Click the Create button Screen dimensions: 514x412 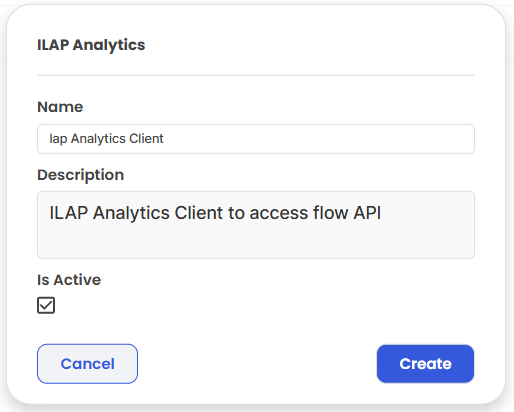425,364
